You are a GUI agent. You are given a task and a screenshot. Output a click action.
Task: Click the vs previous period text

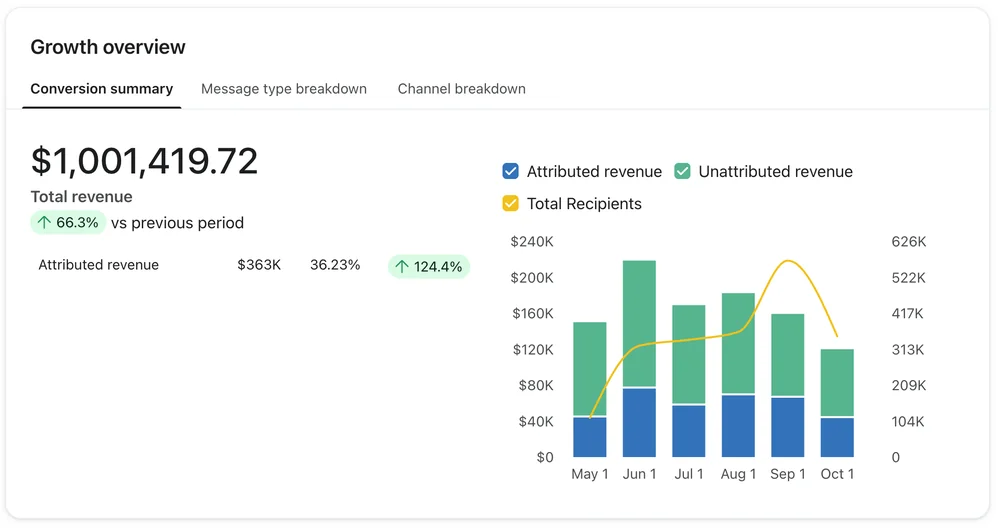[177, 223]
